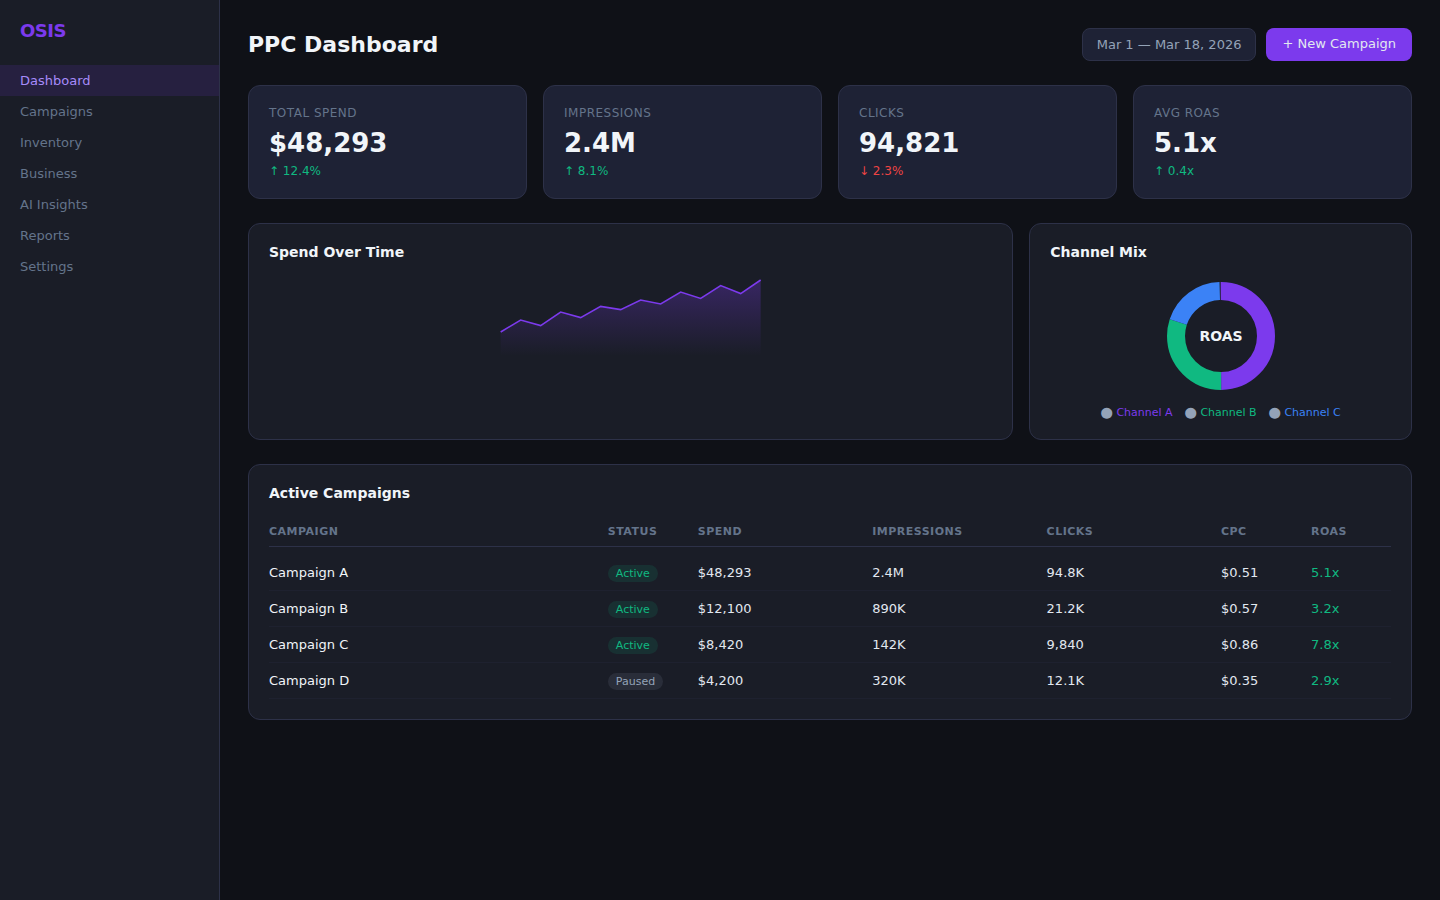
Task: Select Dashboard in the sidebar
Action: coord(55,80)
